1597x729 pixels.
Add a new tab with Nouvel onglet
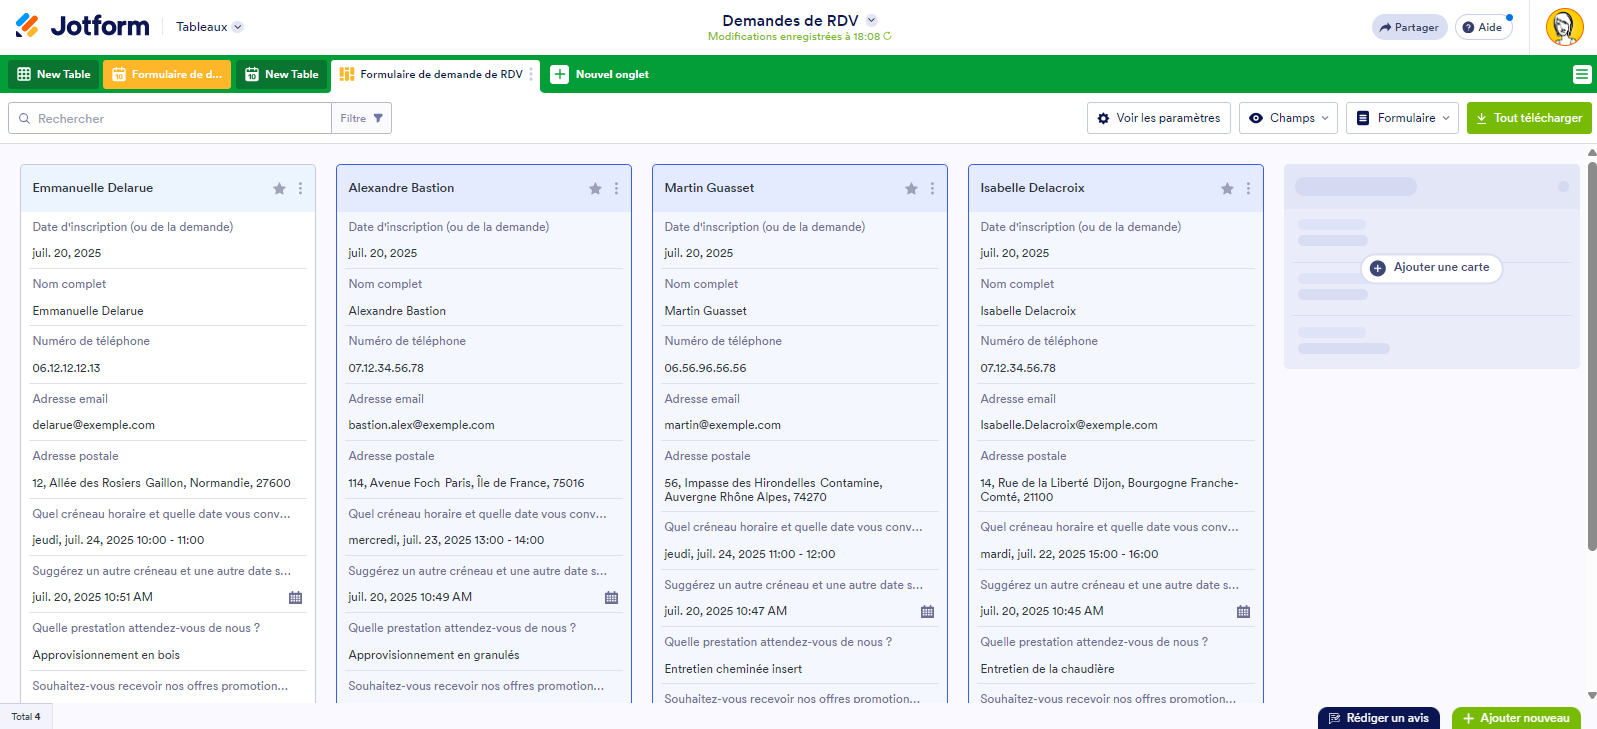(x=600, y=74)
